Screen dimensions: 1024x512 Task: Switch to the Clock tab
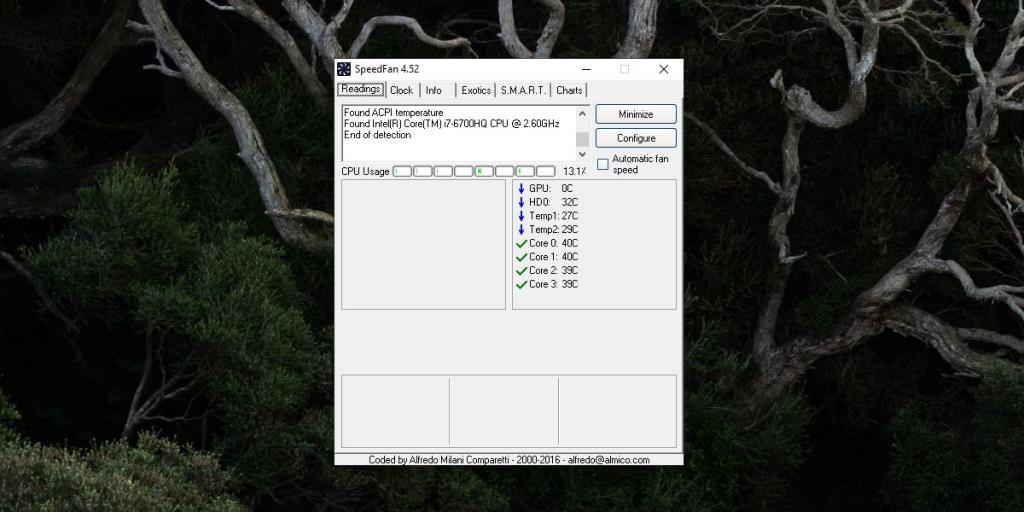coord(401,90)
